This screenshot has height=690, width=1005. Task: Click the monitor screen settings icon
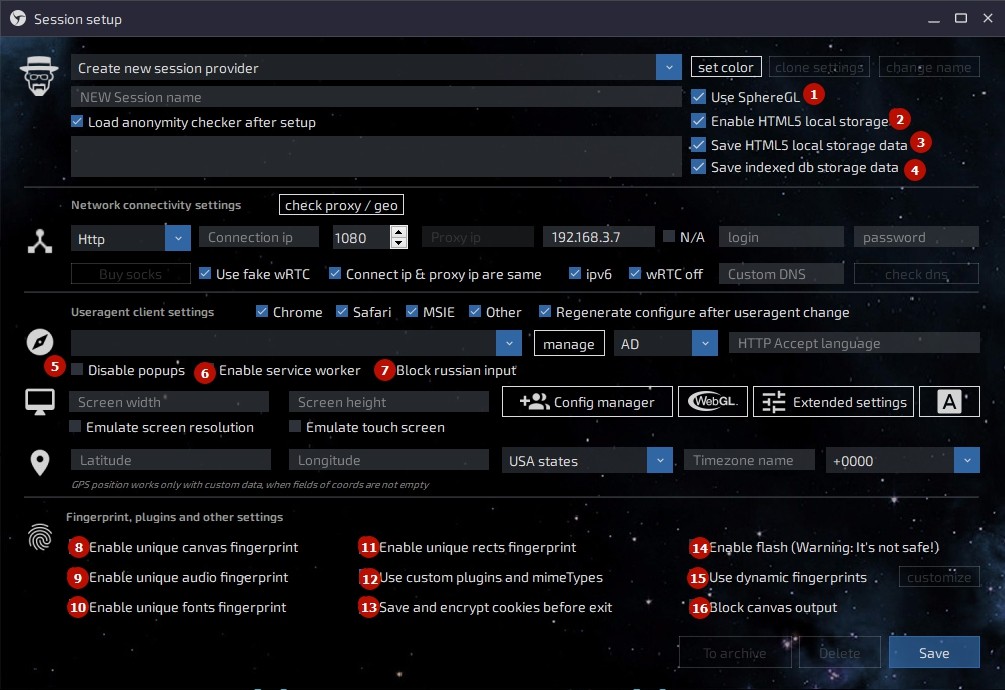[x=39, y=402]
